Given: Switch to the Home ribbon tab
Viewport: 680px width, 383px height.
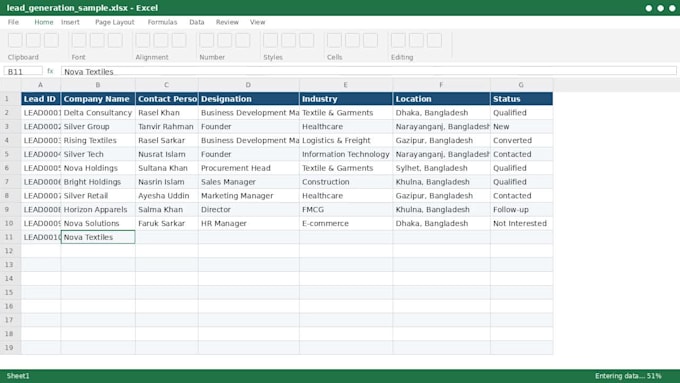Looking at the screenshot, I should [x=44, y=22].
